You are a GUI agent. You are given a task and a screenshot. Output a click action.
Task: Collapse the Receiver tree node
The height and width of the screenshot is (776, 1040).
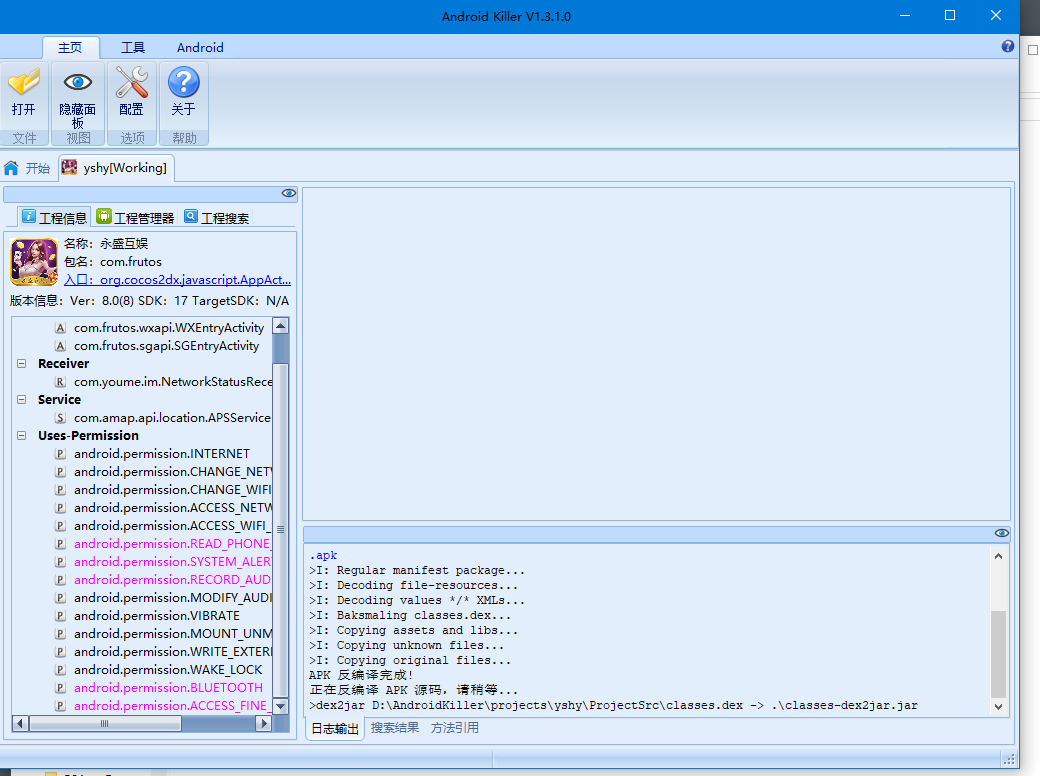pos(21,363)
